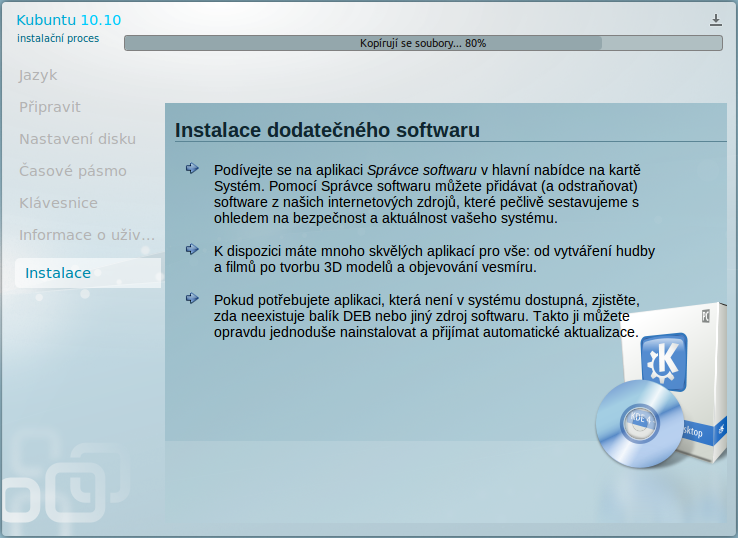Click the arrow bullet beside 'K dispozici máte'
Screen dimensions: 738x538
coord(192,249)
